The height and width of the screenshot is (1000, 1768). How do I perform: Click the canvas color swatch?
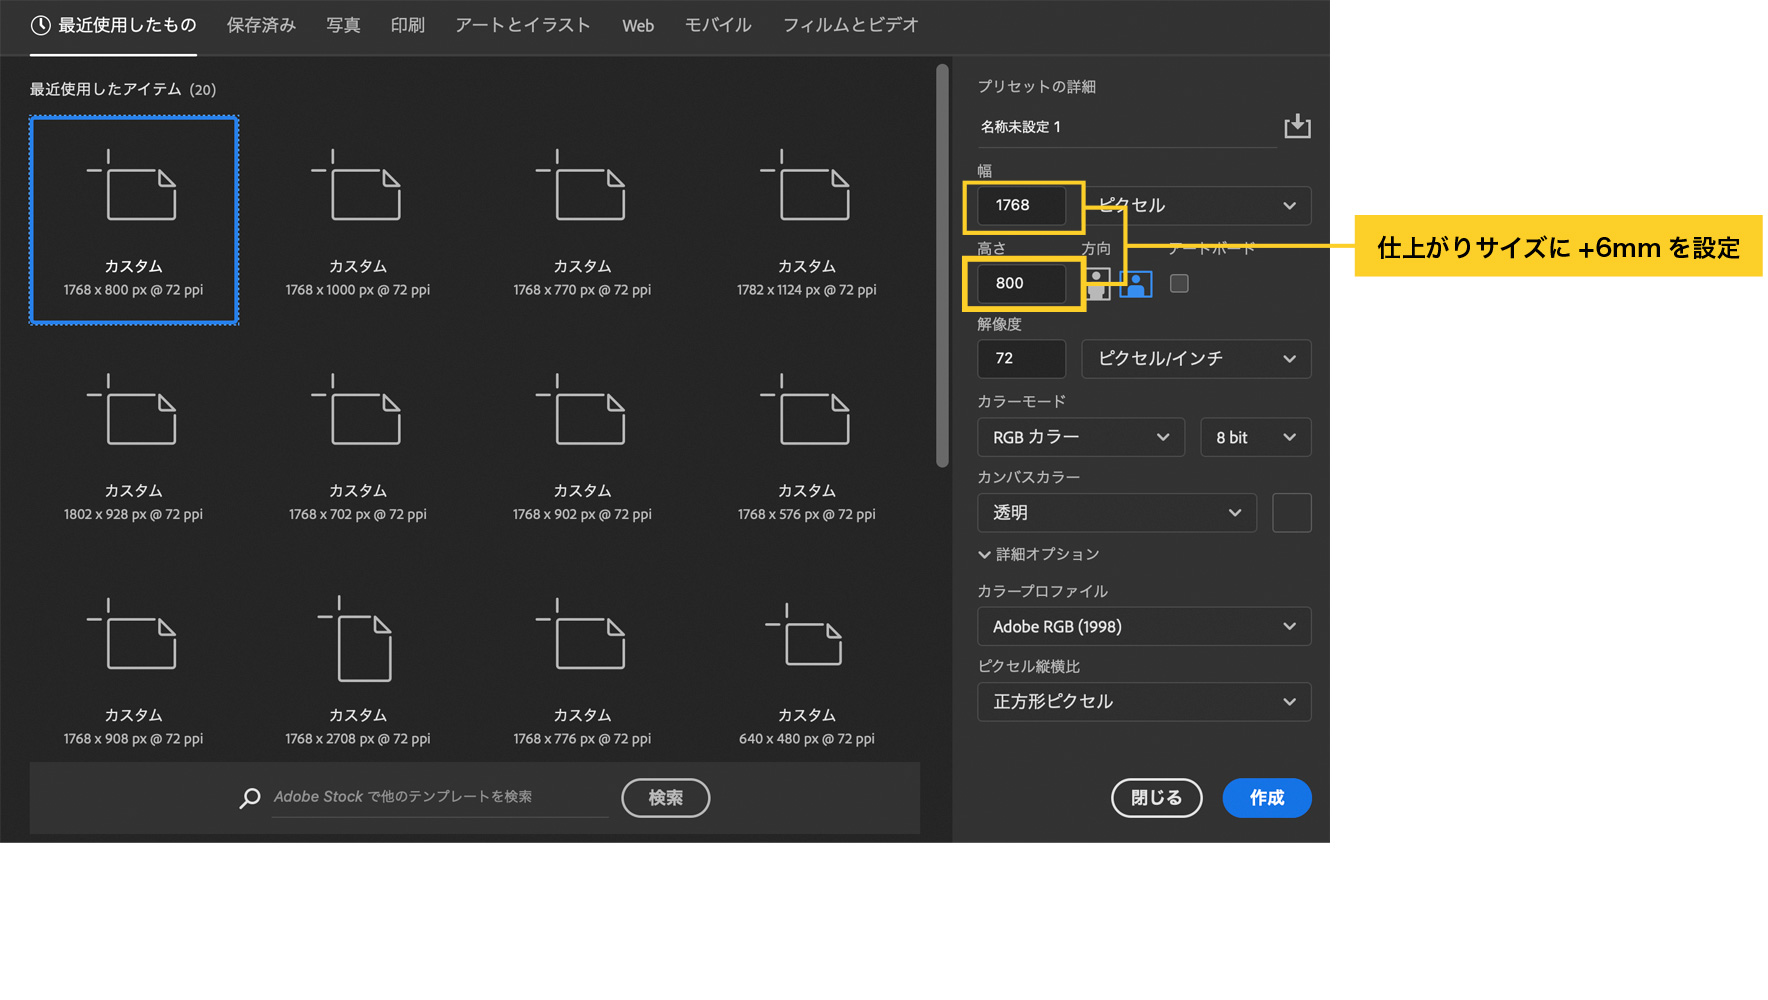(x=1291, y=512)
